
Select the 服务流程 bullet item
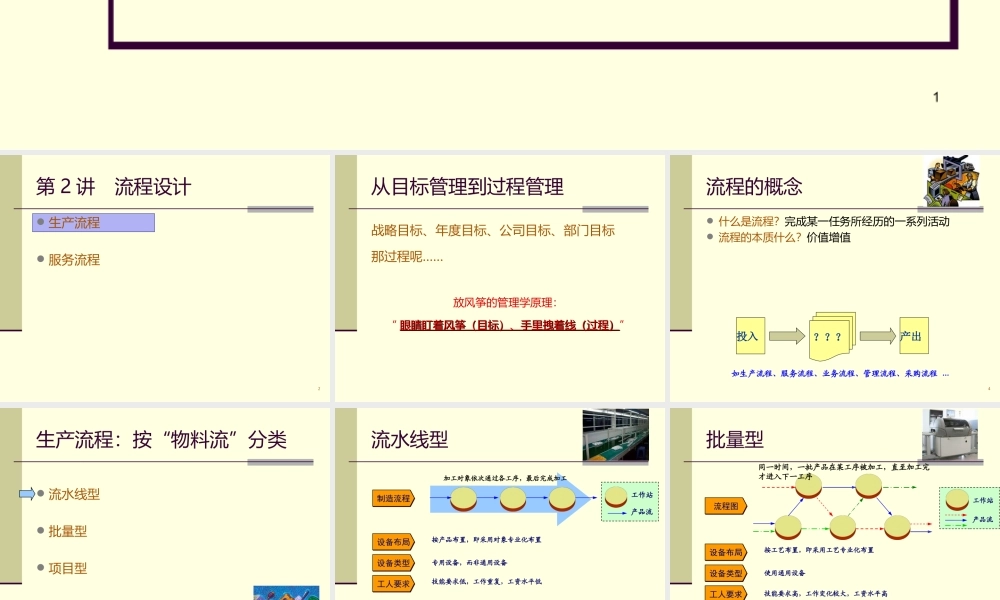74,259
